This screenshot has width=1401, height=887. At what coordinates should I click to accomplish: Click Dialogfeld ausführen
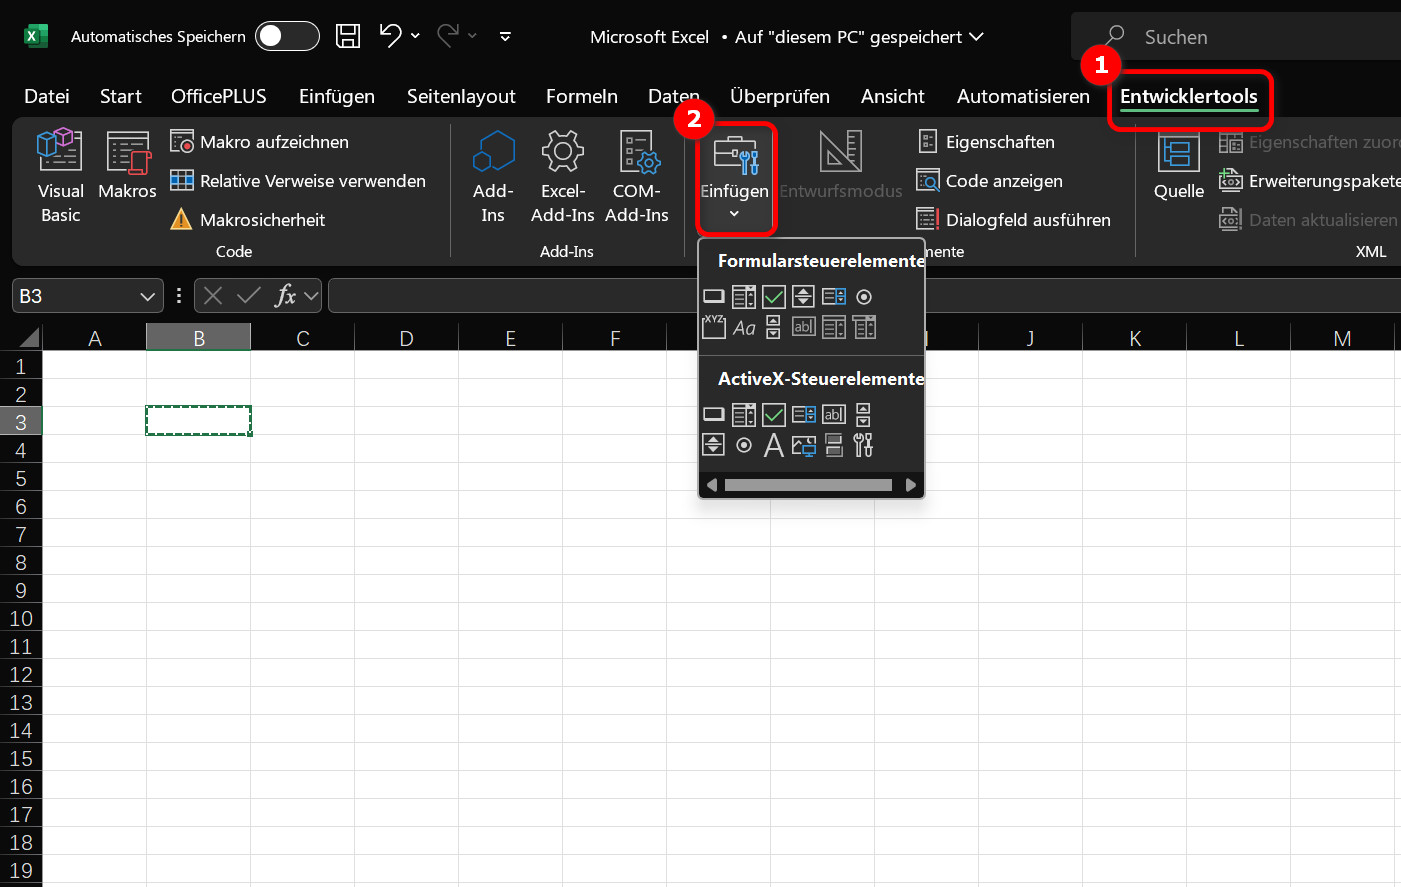point(1014,219)
